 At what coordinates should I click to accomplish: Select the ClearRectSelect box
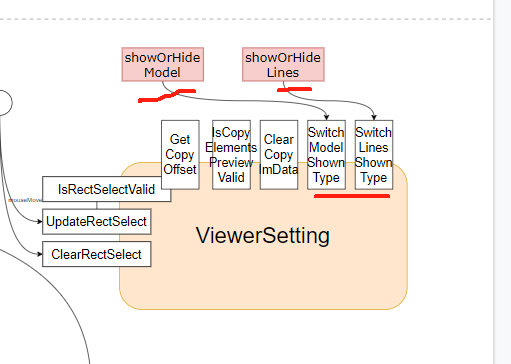pyautogui.click(x=97, y=254)
